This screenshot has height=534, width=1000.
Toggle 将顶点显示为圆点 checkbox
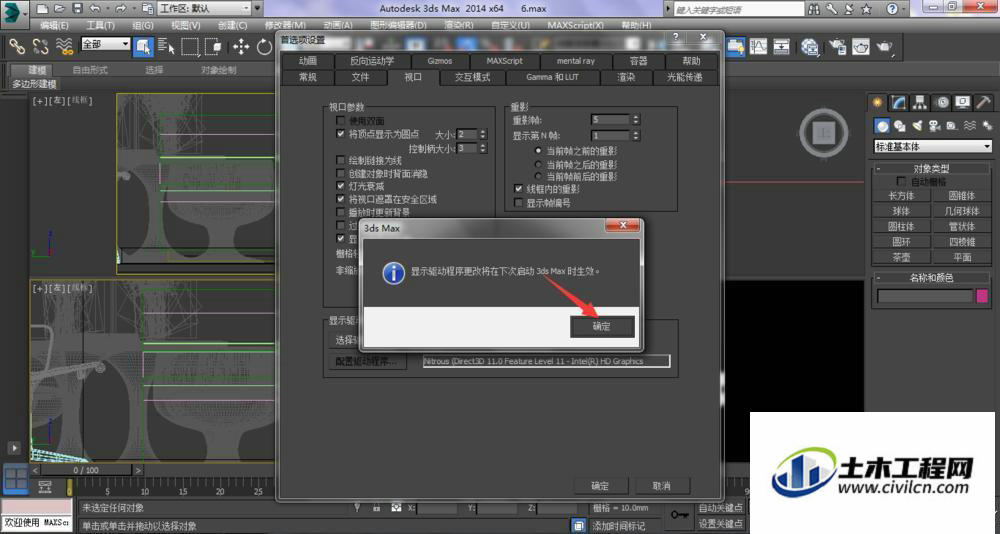[341, 134]
